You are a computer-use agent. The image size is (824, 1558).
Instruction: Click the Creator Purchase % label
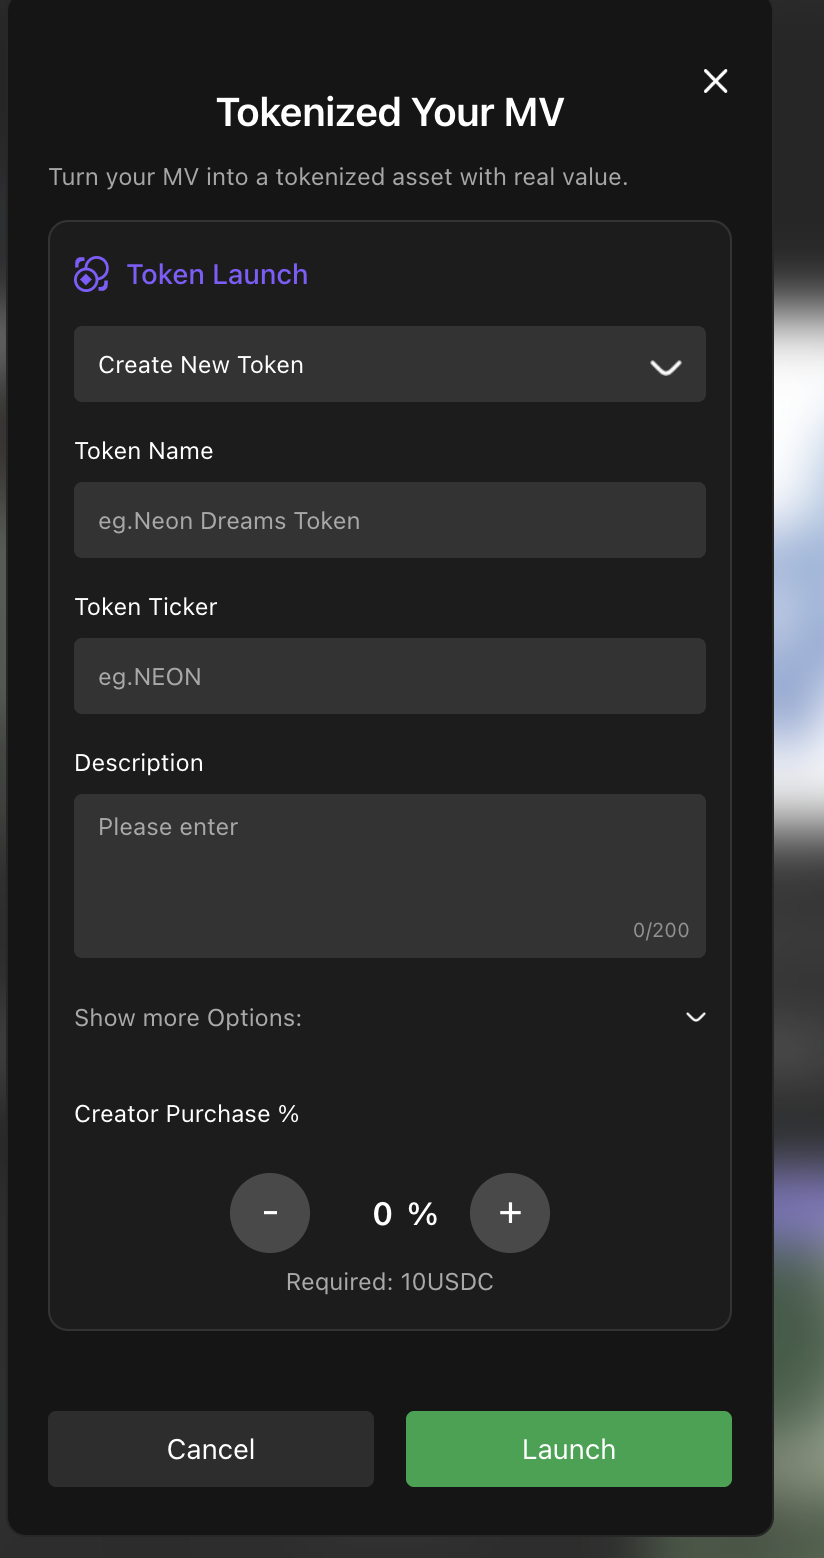pos(187,1114)
